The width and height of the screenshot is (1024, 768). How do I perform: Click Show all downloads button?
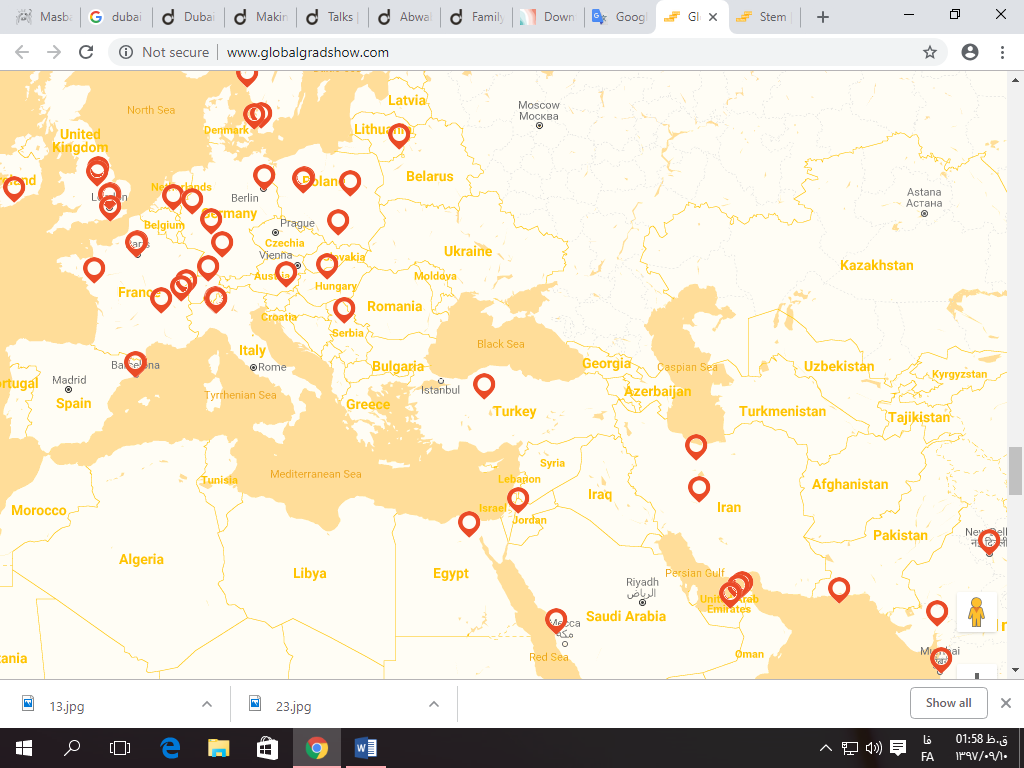click(948, 703)
